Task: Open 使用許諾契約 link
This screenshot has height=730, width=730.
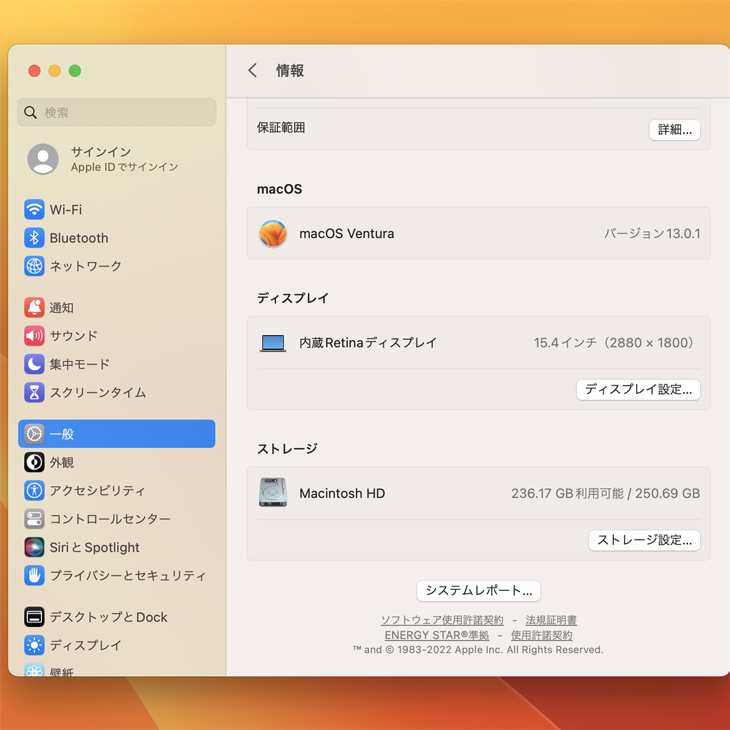Action: 541,635
